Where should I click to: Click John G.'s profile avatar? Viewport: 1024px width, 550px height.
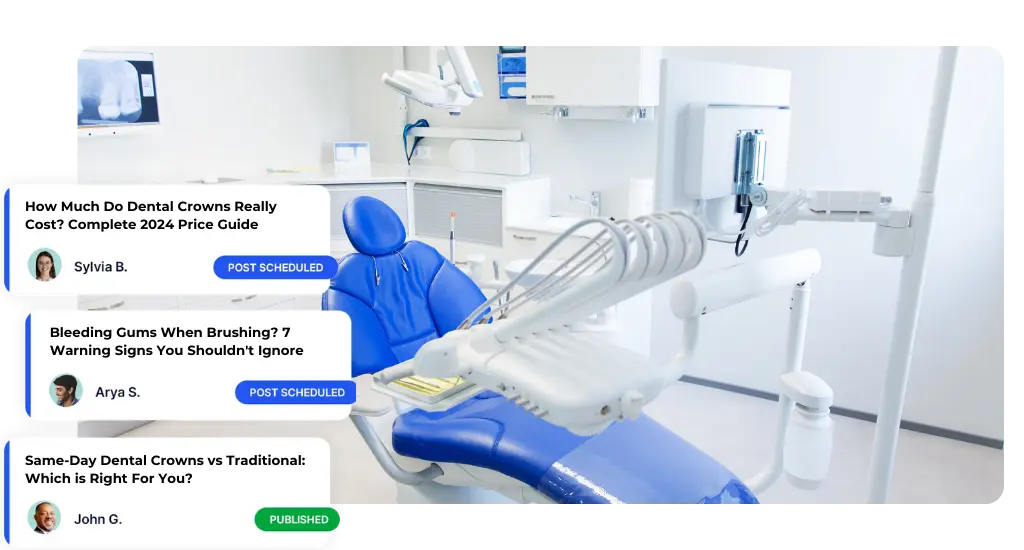click(x=44, y=518)
